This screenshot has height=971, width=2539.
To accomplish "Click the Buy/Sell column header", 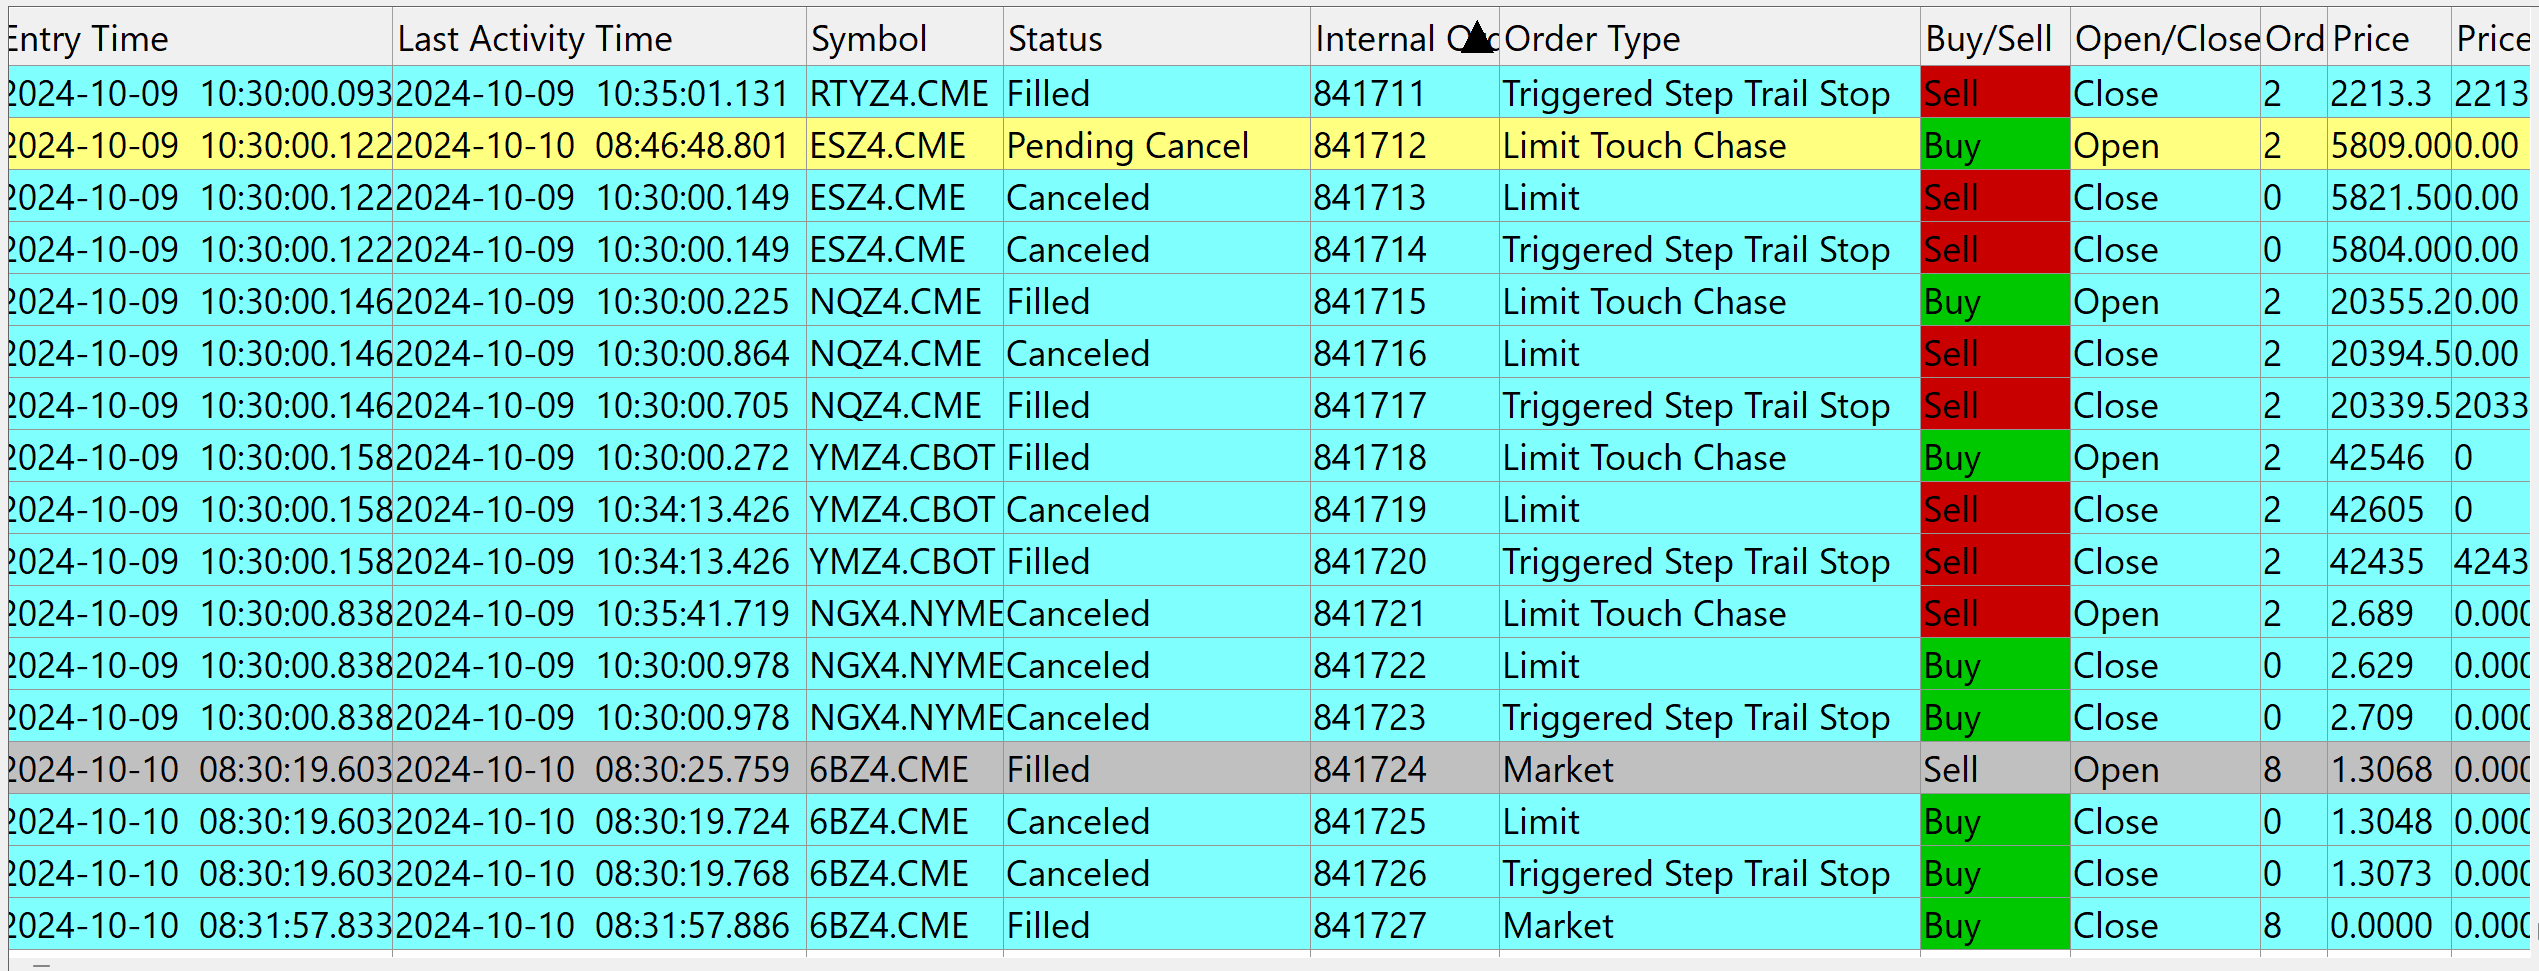I will point(1988,39).
